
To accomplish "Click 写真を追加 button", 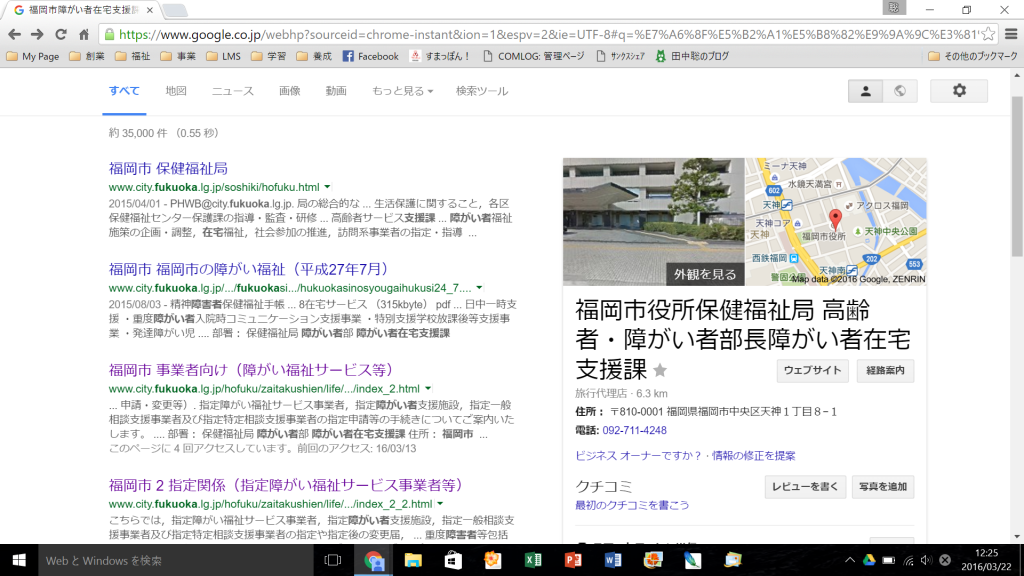I will point(882,487).
